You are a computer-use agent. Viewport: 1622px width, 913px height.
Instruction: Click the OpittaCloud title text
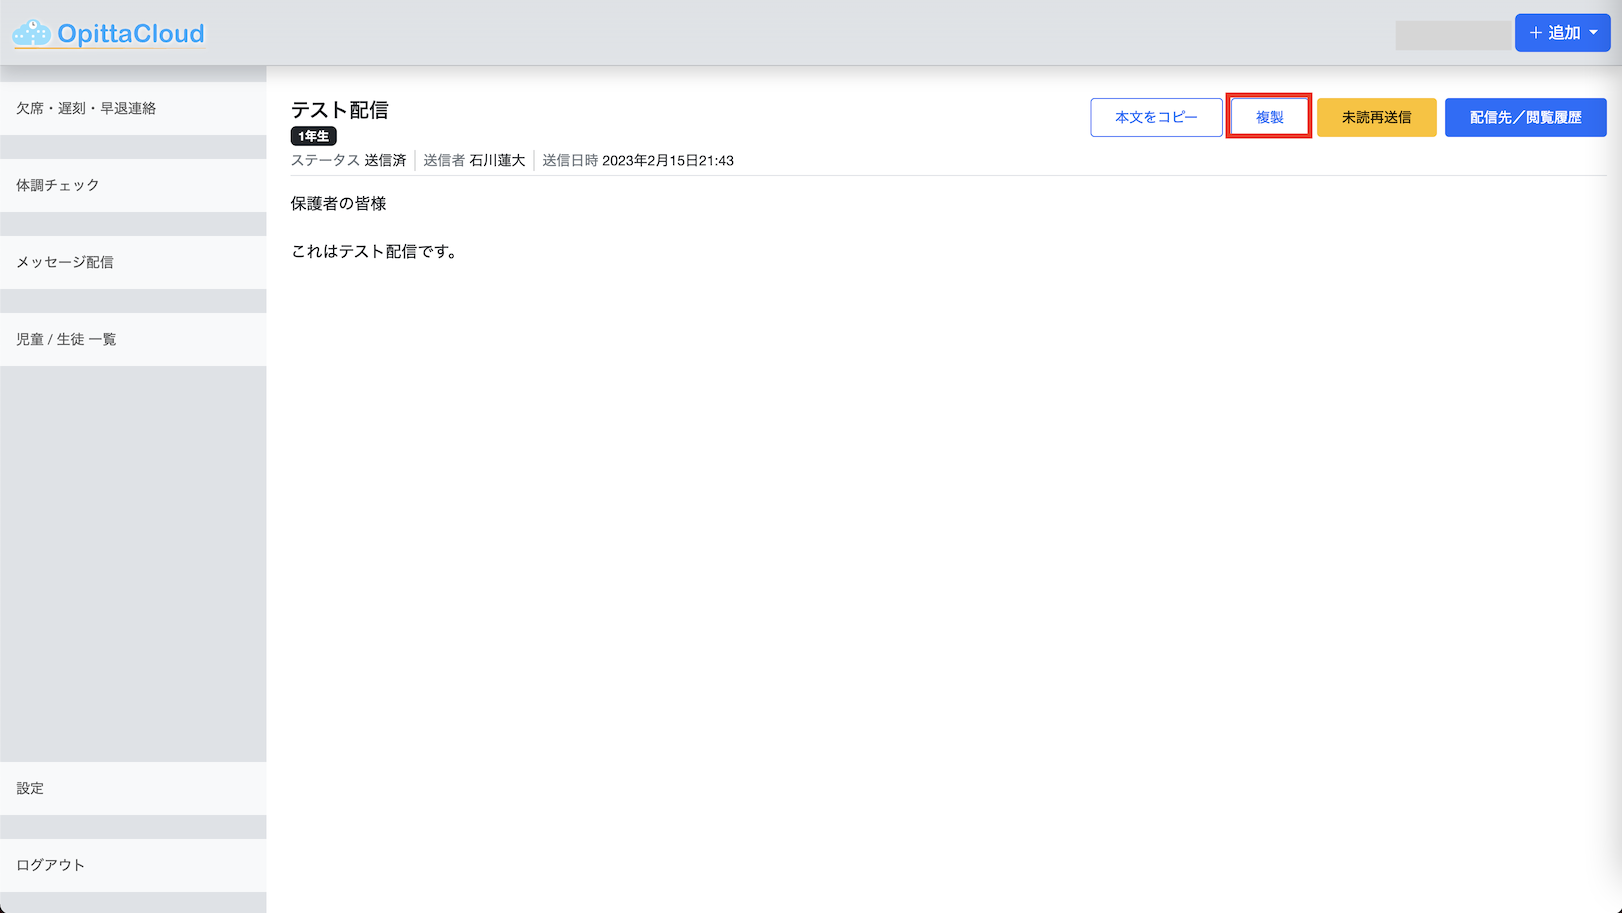[131, 34]
